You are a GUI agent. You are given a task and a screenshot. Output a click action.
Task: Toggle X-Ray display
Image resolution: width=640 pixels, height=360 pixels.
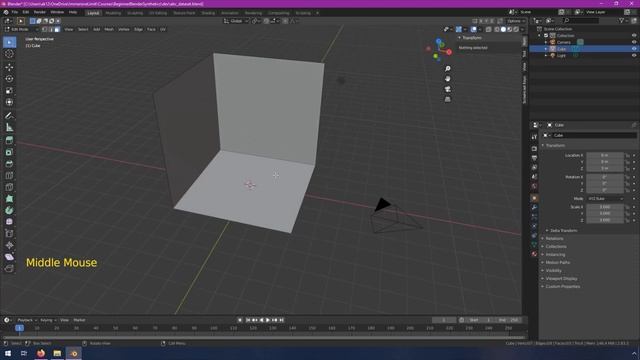[x=489, y=29]
